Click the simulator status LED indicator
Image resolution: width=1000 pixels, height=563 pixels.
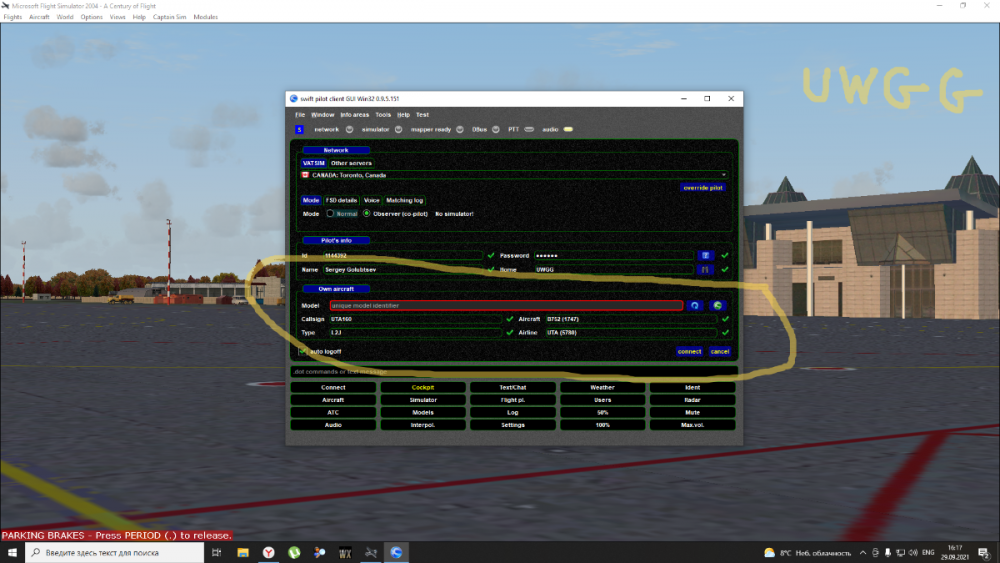click(398, 129)
